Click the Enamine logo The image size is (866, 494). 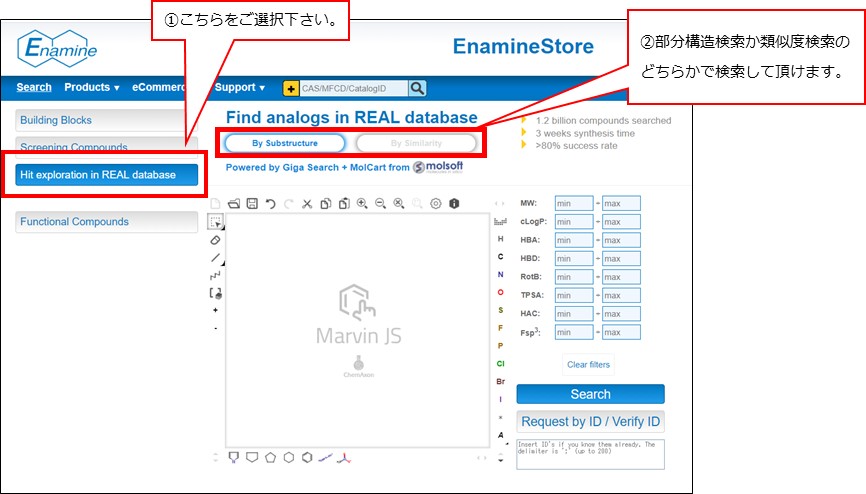[57, 49]
